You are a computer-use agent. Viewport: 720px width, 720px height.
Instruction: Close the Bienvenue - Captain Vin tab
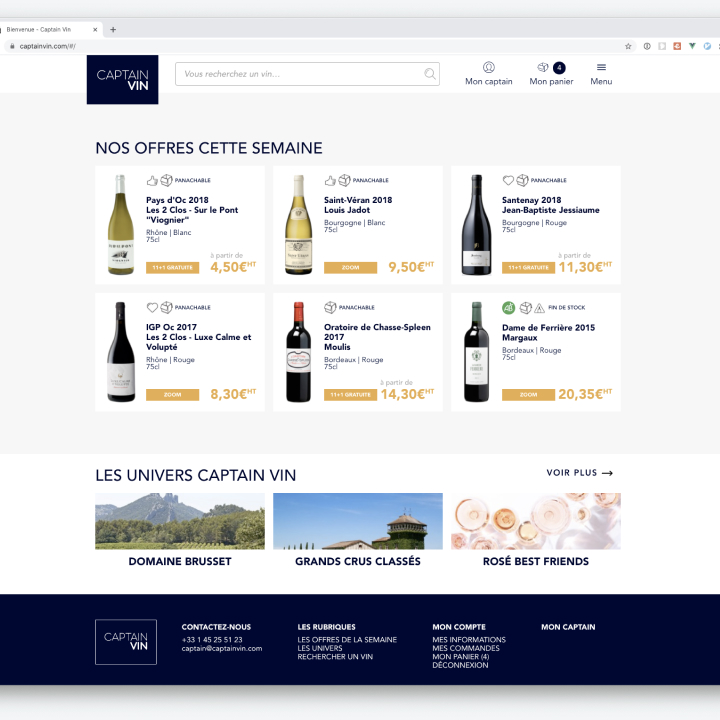(95, 29)
